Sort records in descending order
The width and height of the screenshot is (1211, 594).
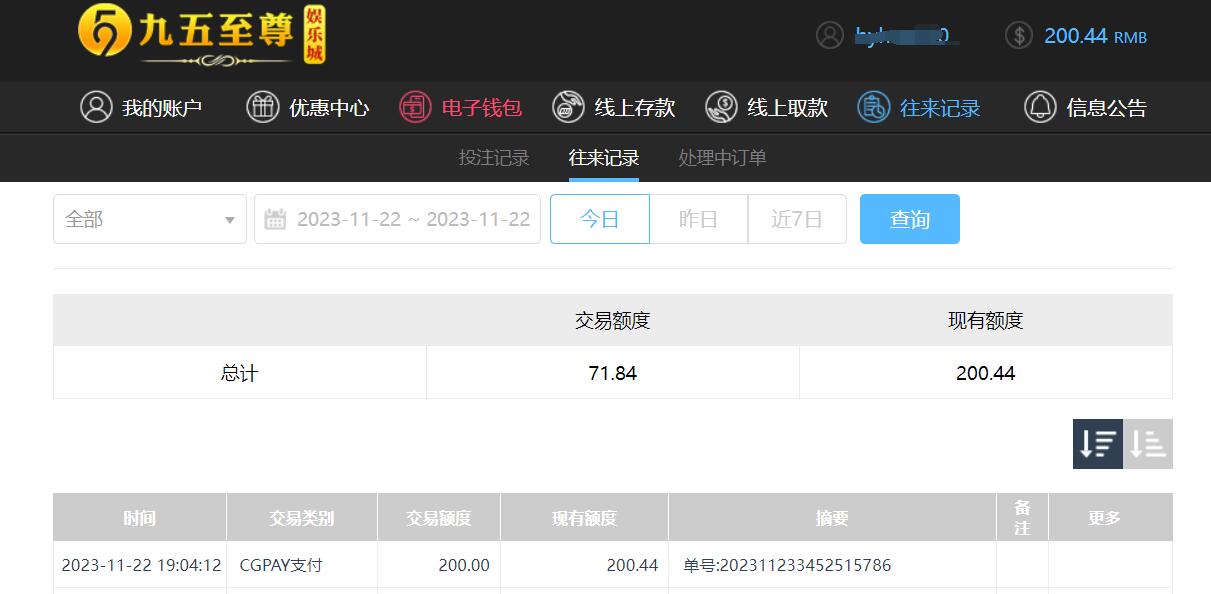tap(1098, 444)
